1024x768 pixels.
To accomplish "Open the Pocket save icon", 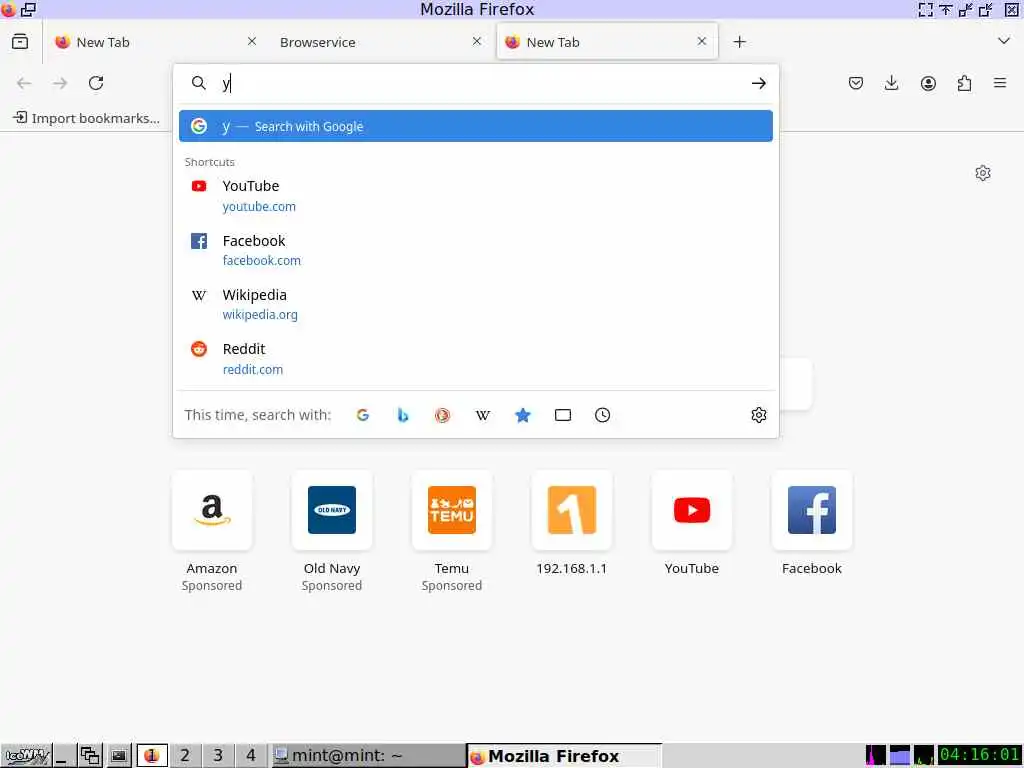I will tap(856, 83).
